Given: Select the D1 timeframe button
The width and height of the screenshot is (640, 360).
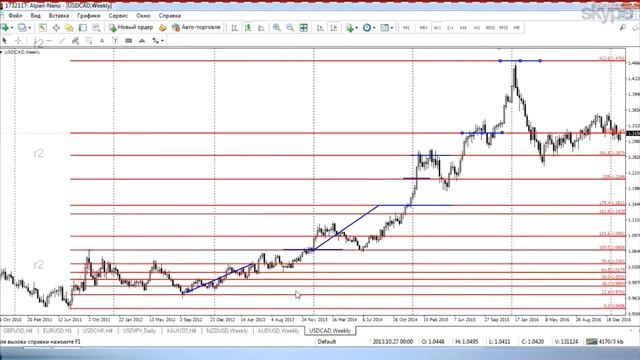Looking at the screenshot, I should click(x=450, y=28).
